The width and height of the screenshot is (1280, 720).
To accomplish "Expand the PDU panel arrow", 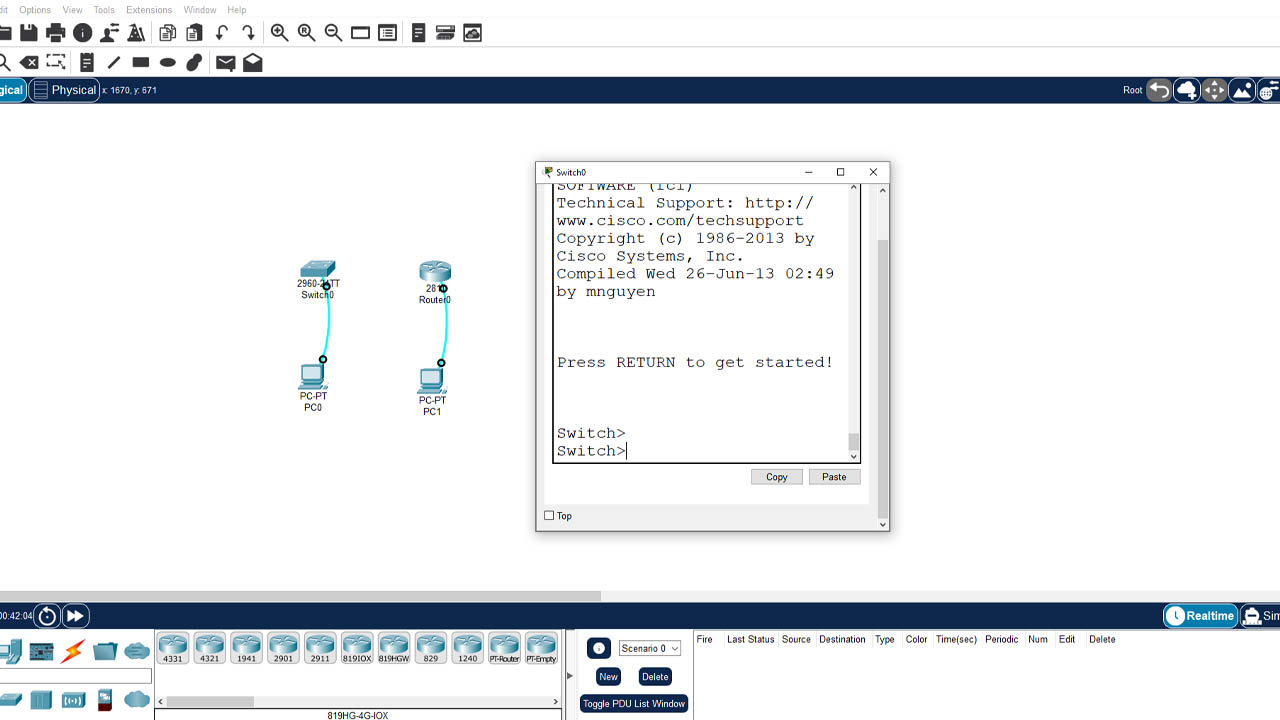I will pos(571,676).
